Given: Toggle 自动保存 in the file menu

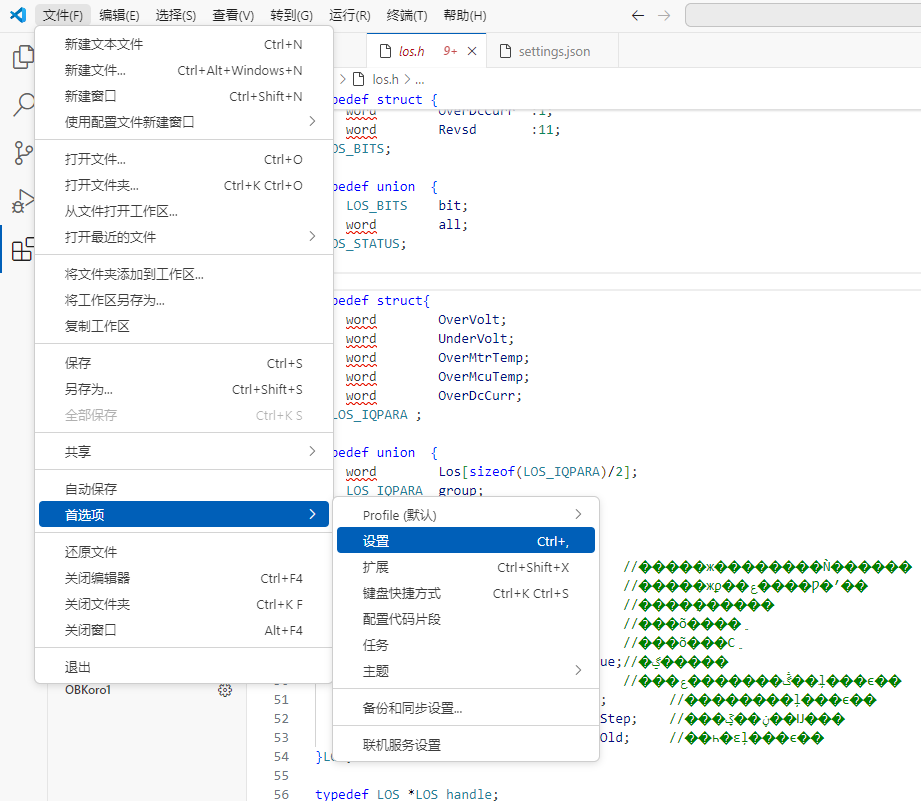Looking at the screenshot, I should click(184, 489).
